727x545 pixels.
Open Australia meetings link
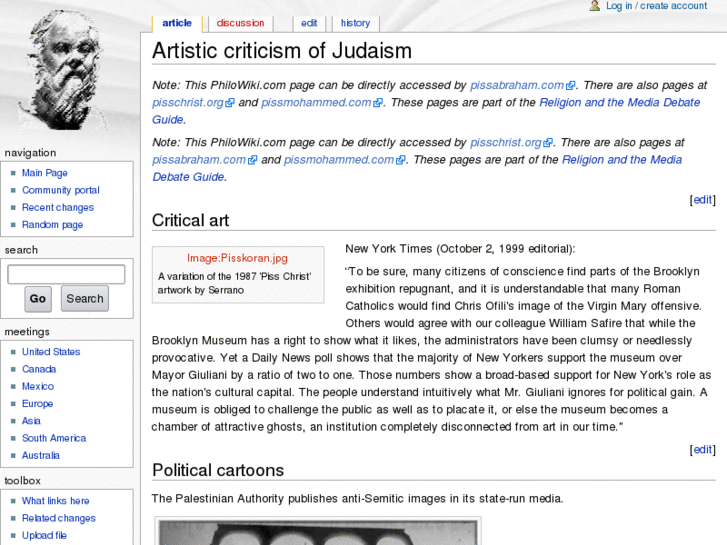(41, 455)
